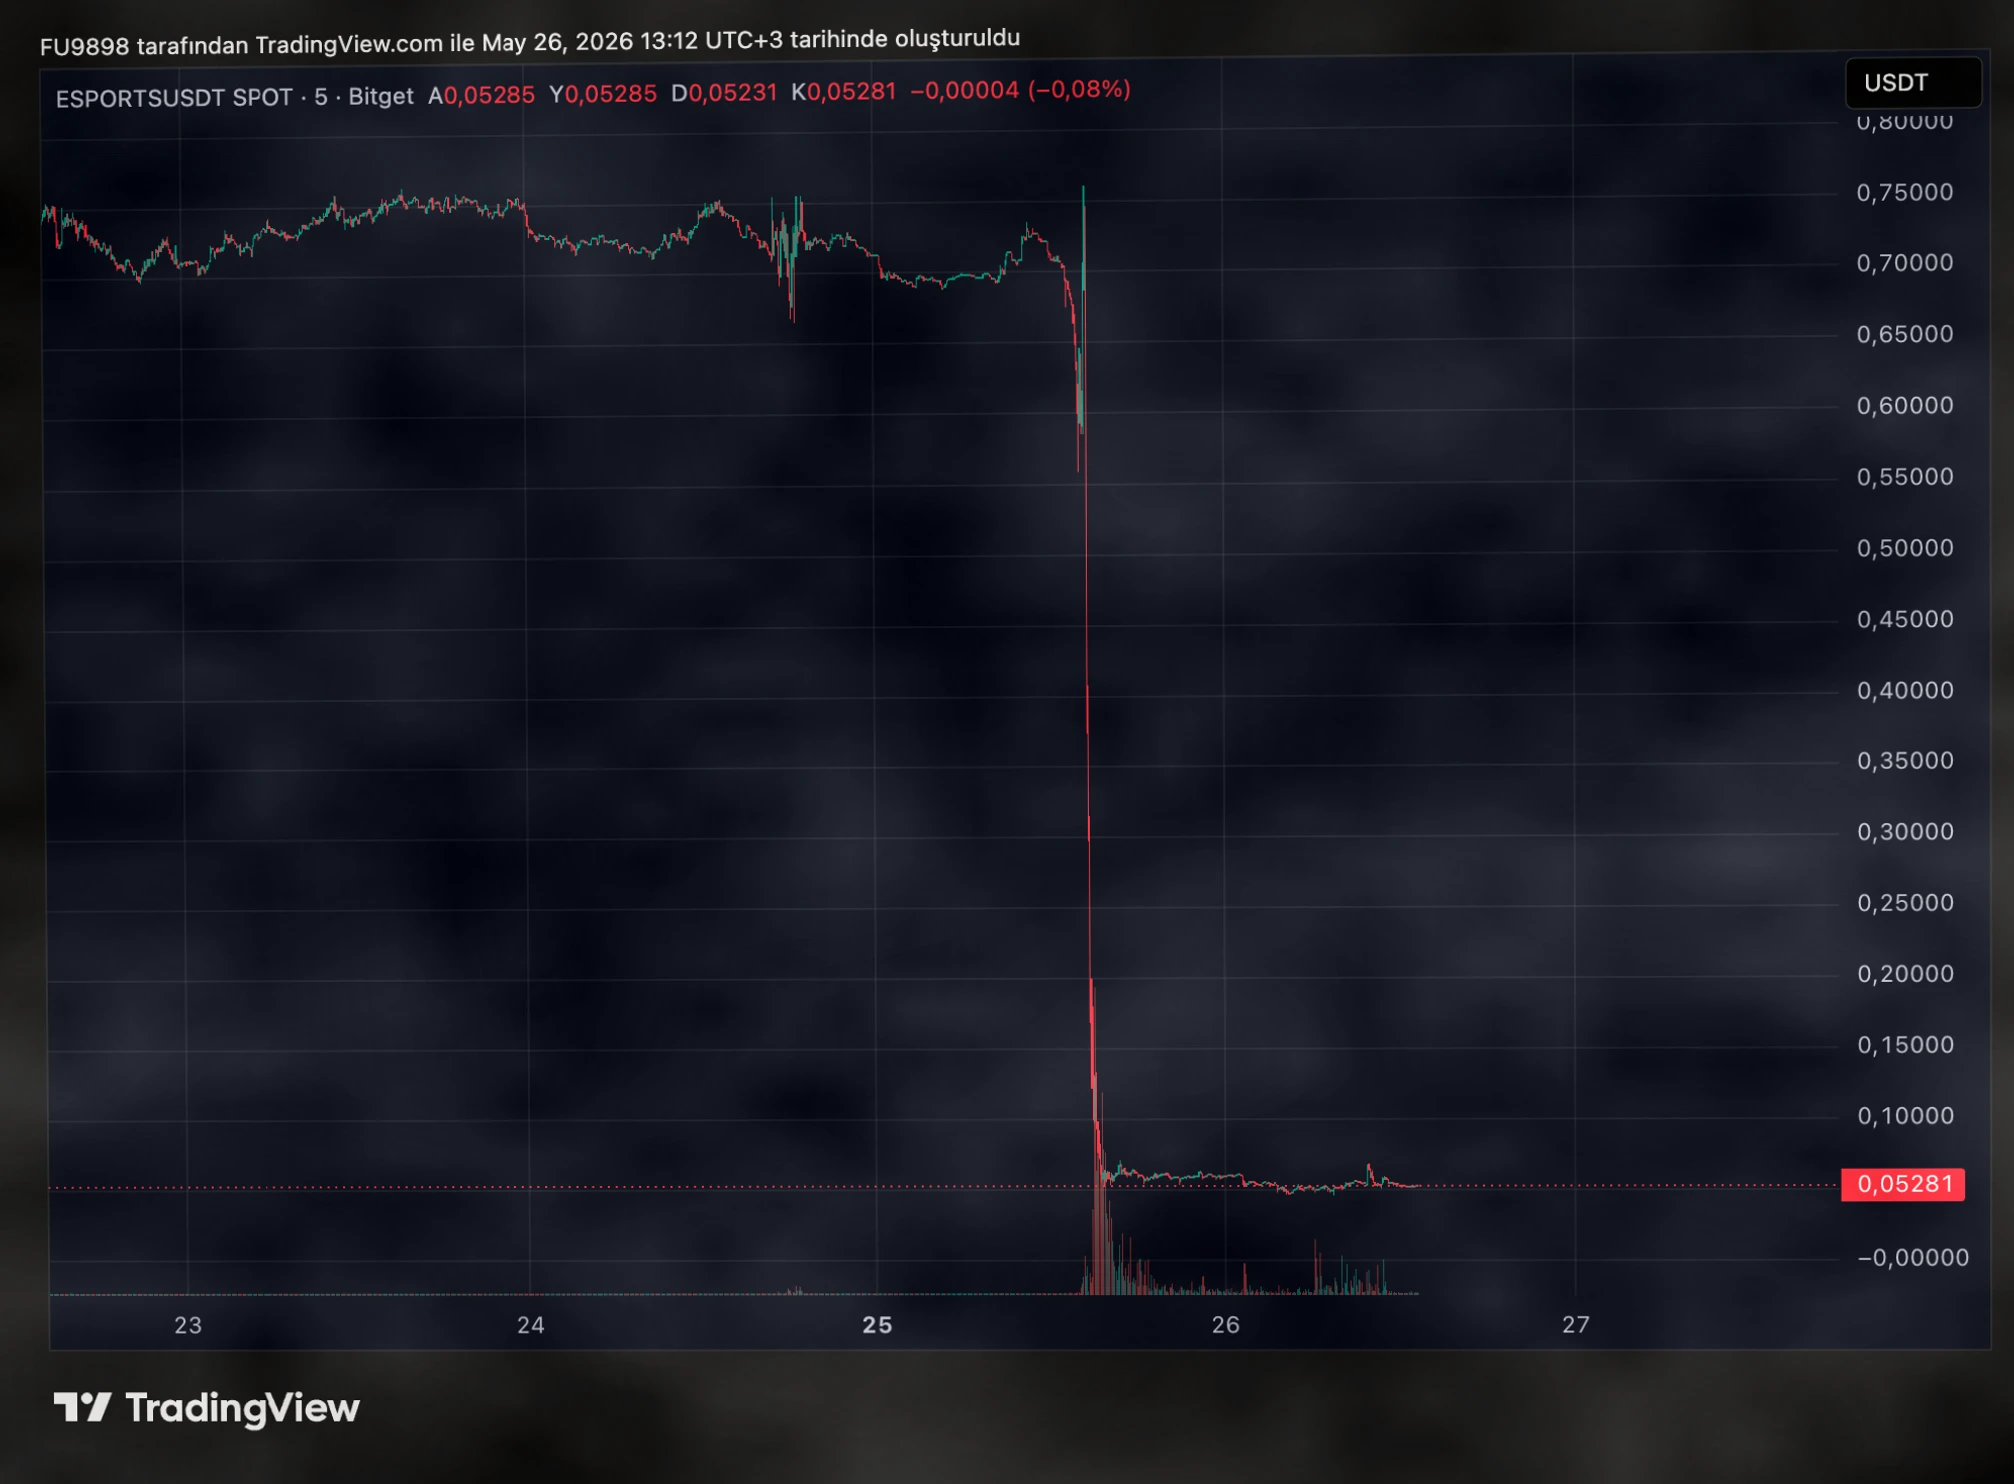Screen dimensions: 2014x1484
Task: Click the date label 26 on time axis
Action: (x=1226, y=1325)
